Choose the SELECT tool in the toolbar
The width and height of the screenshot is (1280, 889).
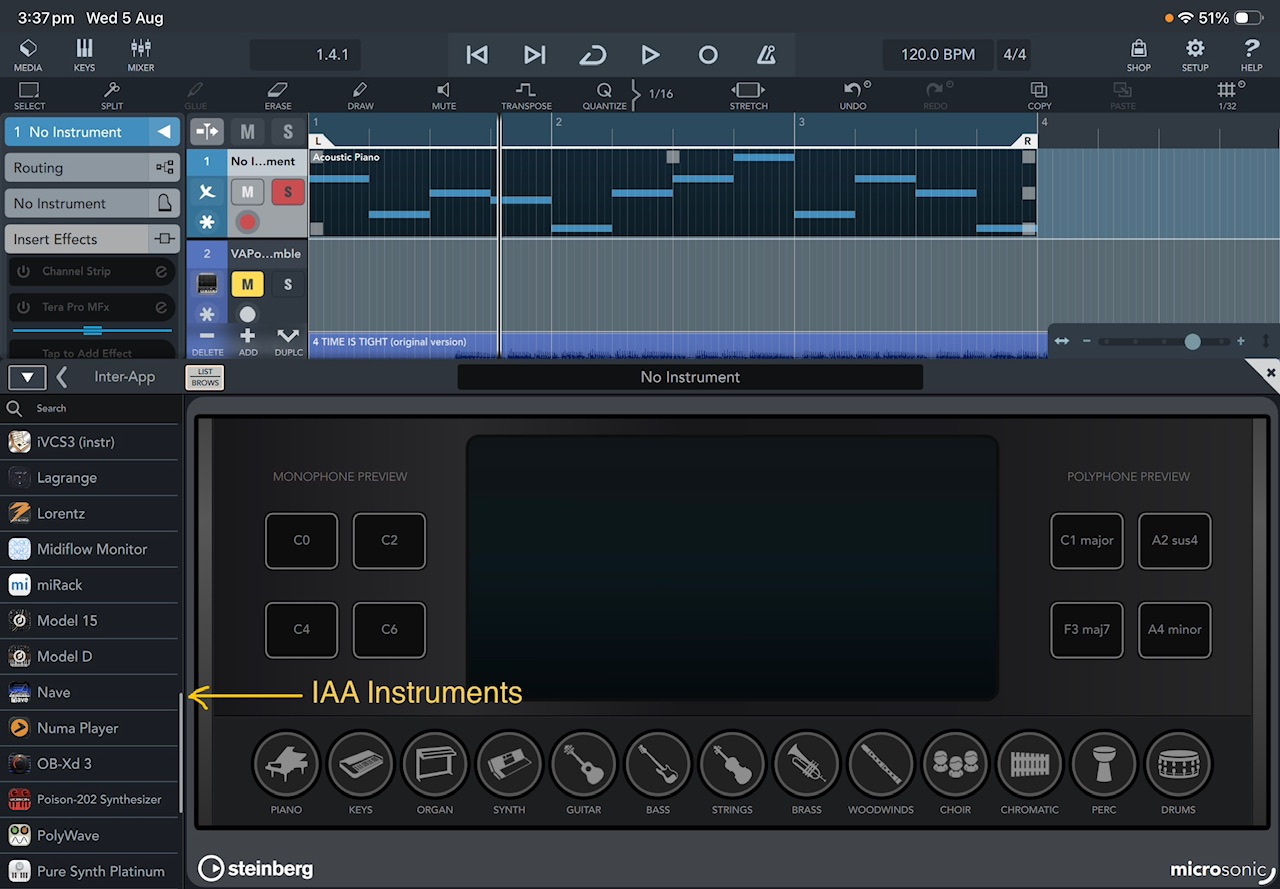click(29, 95)
